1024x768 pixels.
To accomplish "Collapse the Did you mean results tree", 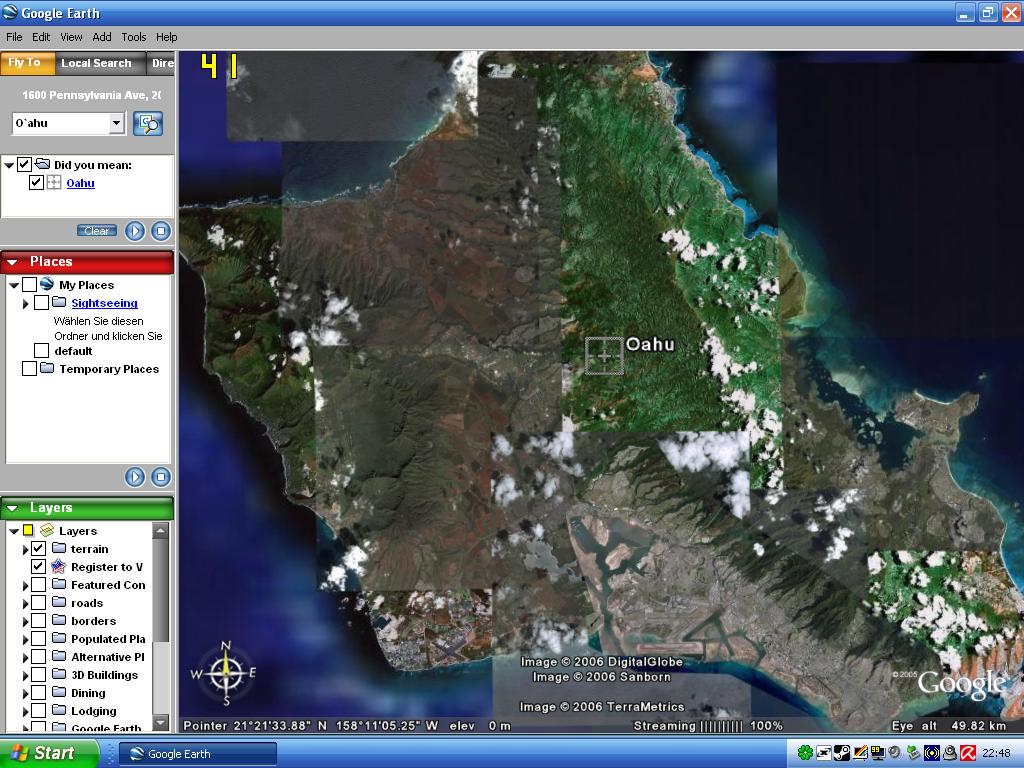I will coord(9,165).
